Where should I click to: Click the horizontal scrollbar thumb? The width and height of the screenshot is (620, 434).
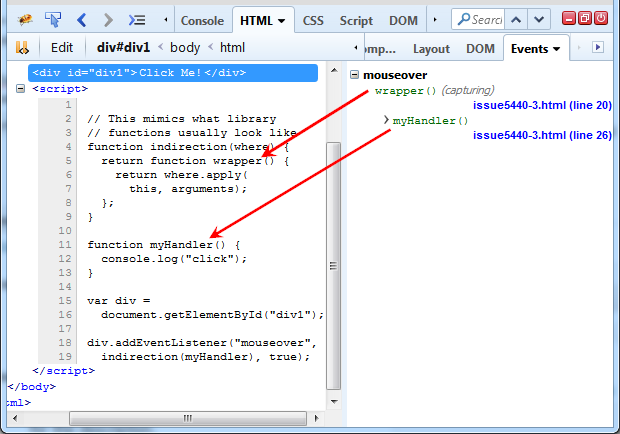pos(188,418)
